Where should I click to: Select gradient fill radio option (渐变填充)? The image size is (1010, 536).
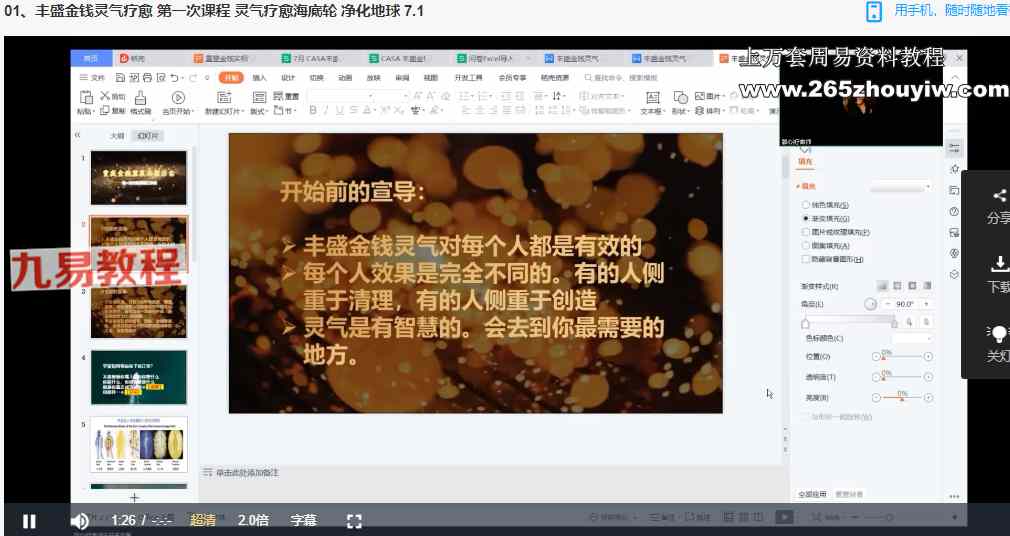click(806, 218)
